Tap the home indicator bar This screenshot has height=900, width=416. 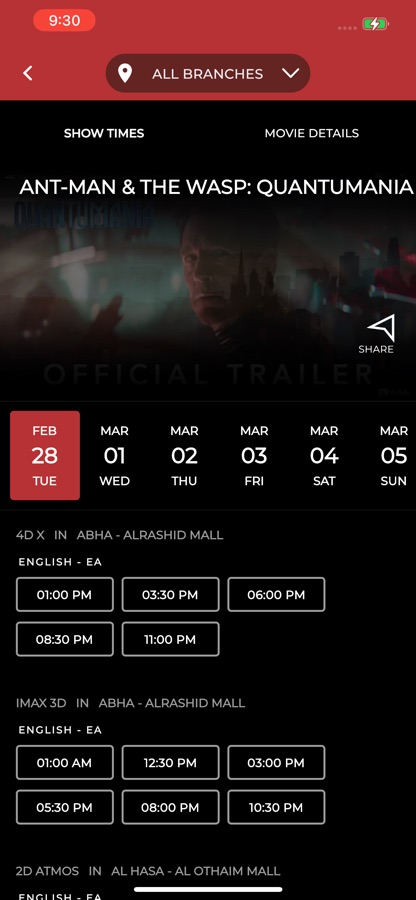[208, 890]
